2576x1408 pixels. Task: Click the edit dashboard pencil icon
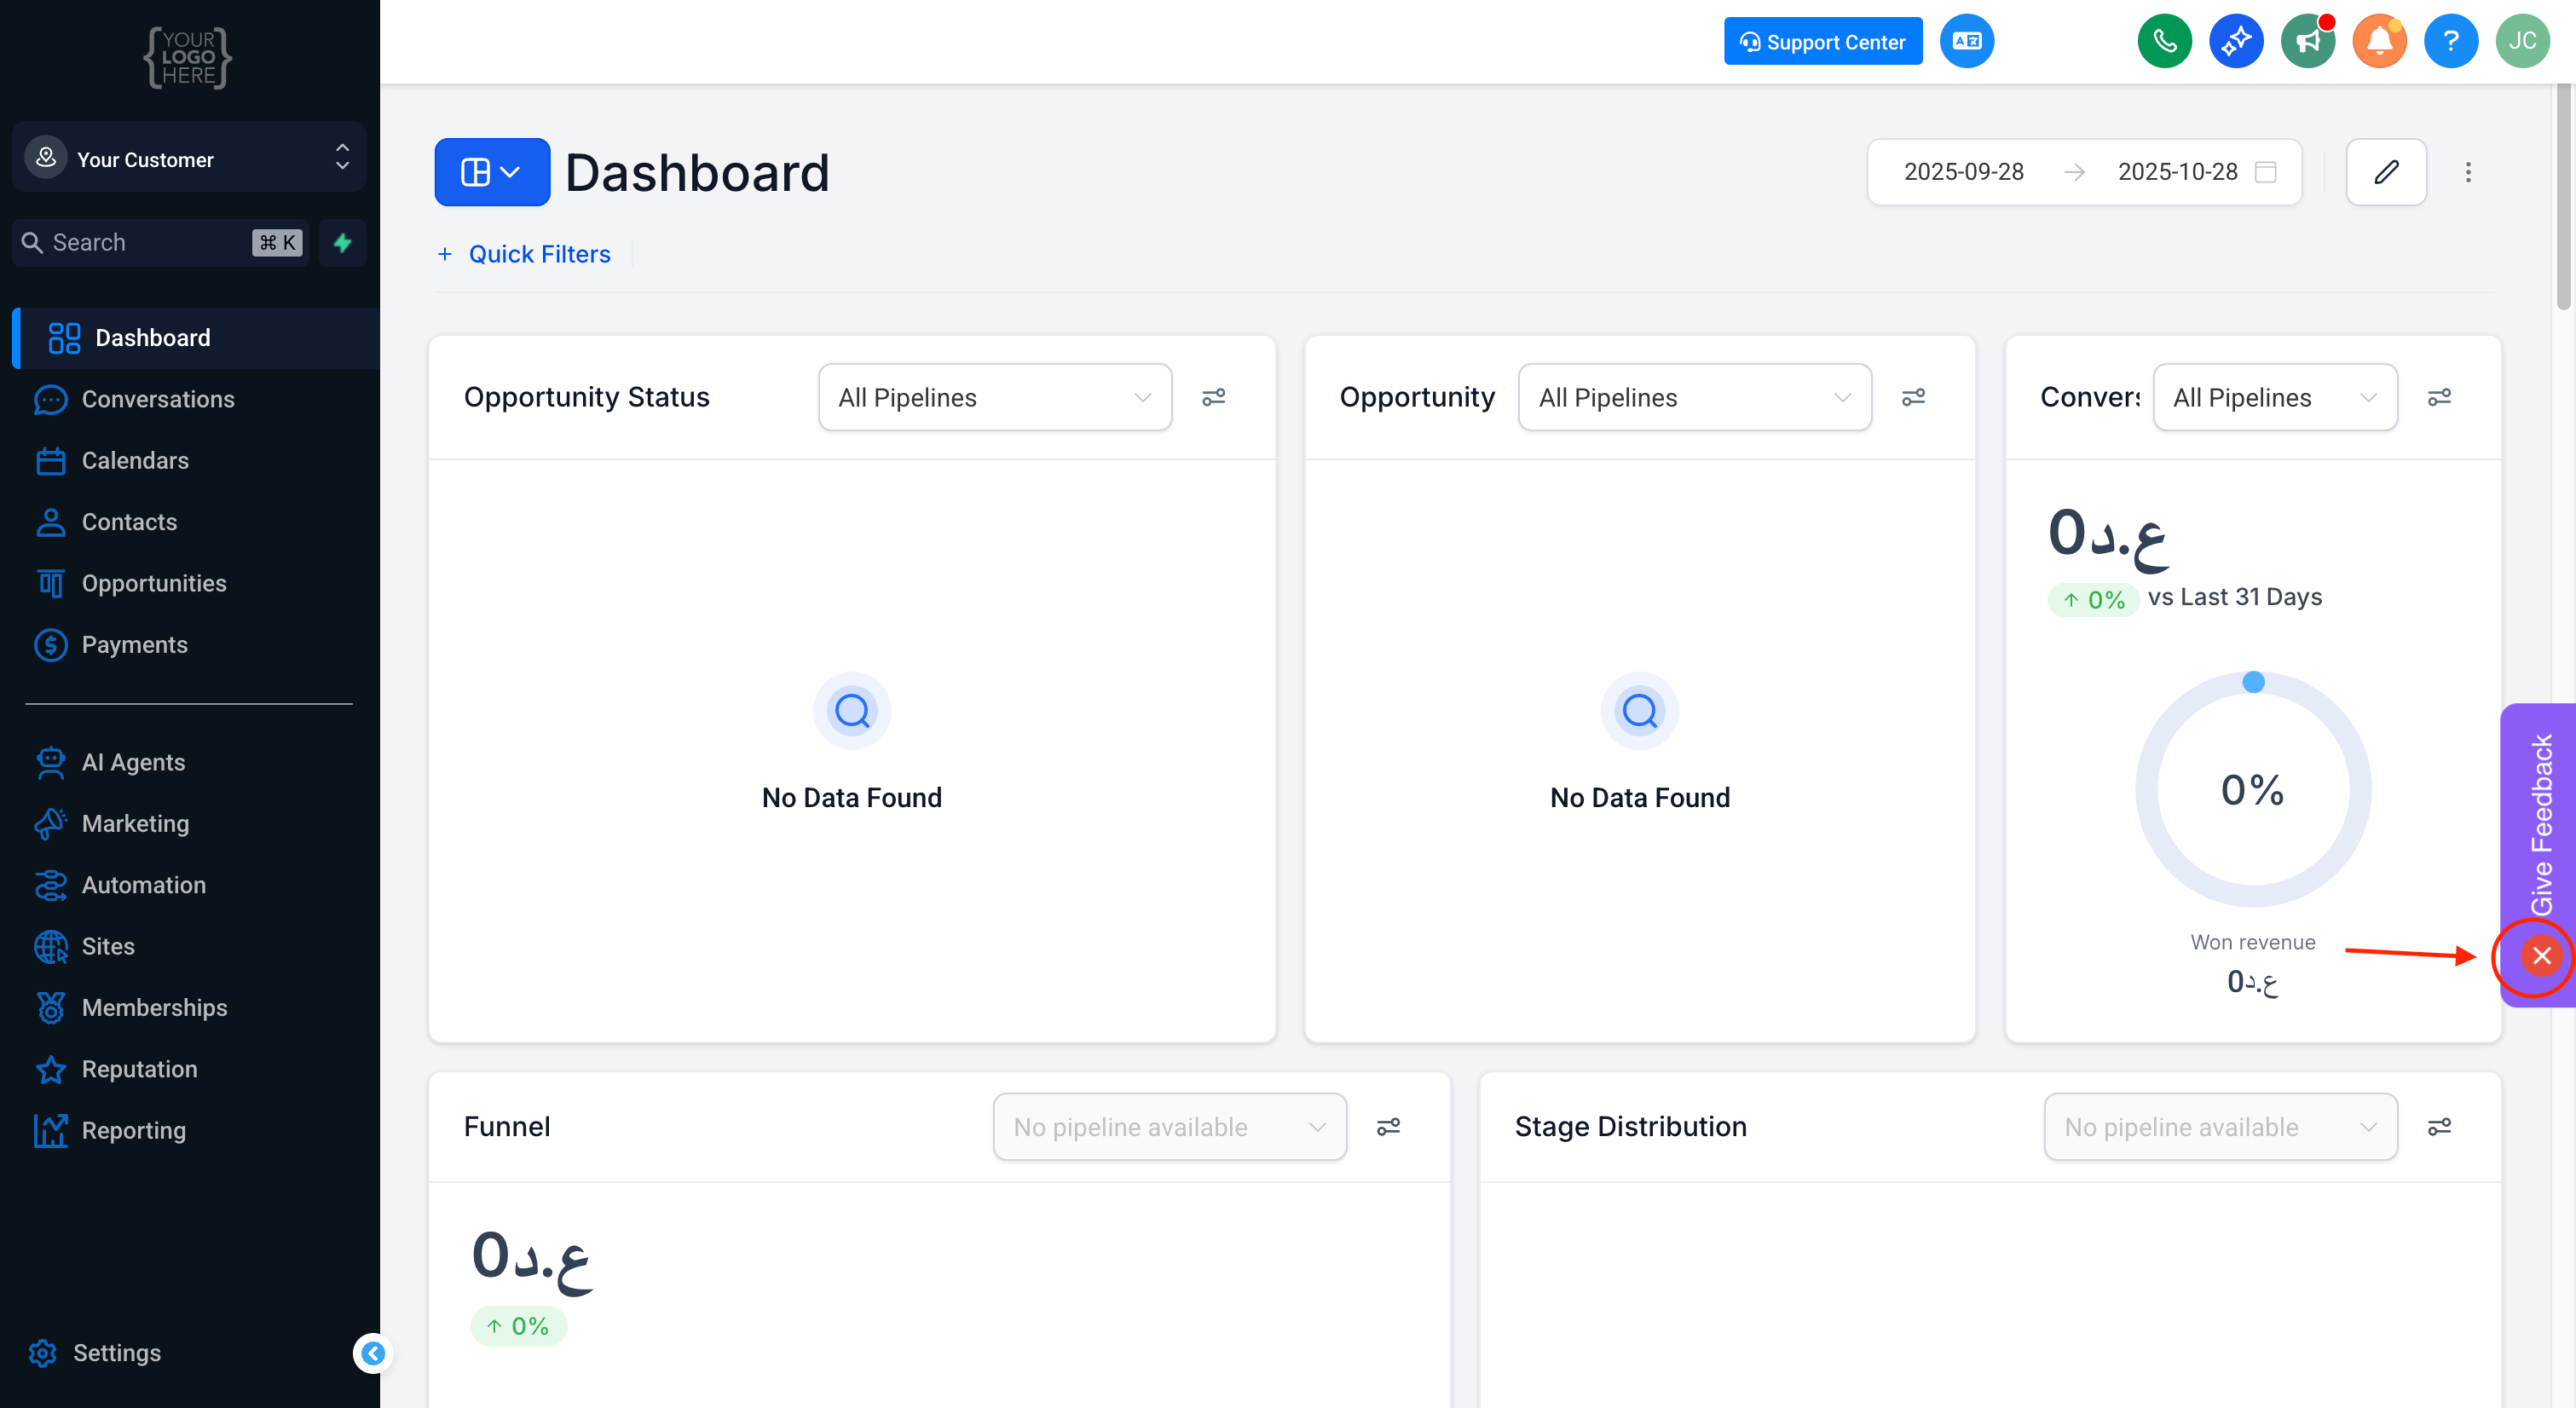pos(2386,172)
